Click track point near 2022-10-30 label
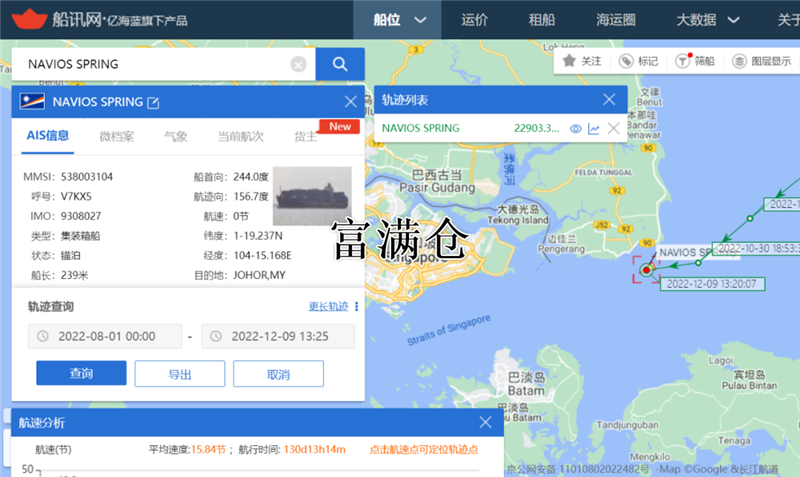 pyautogui.click(x=698, y=263)
